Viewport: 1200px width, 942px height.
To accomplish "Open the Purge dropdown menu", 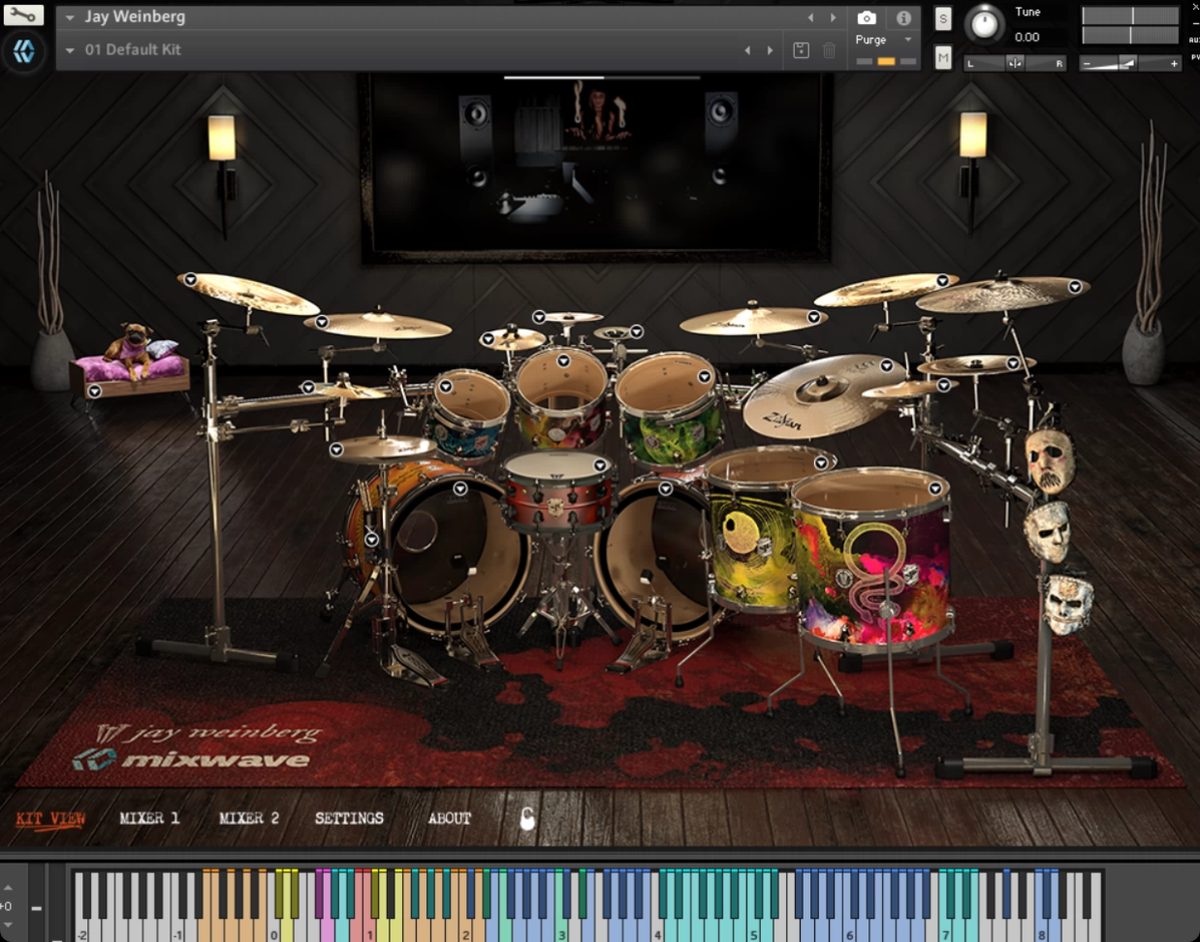I will click(x=908, y=40).
